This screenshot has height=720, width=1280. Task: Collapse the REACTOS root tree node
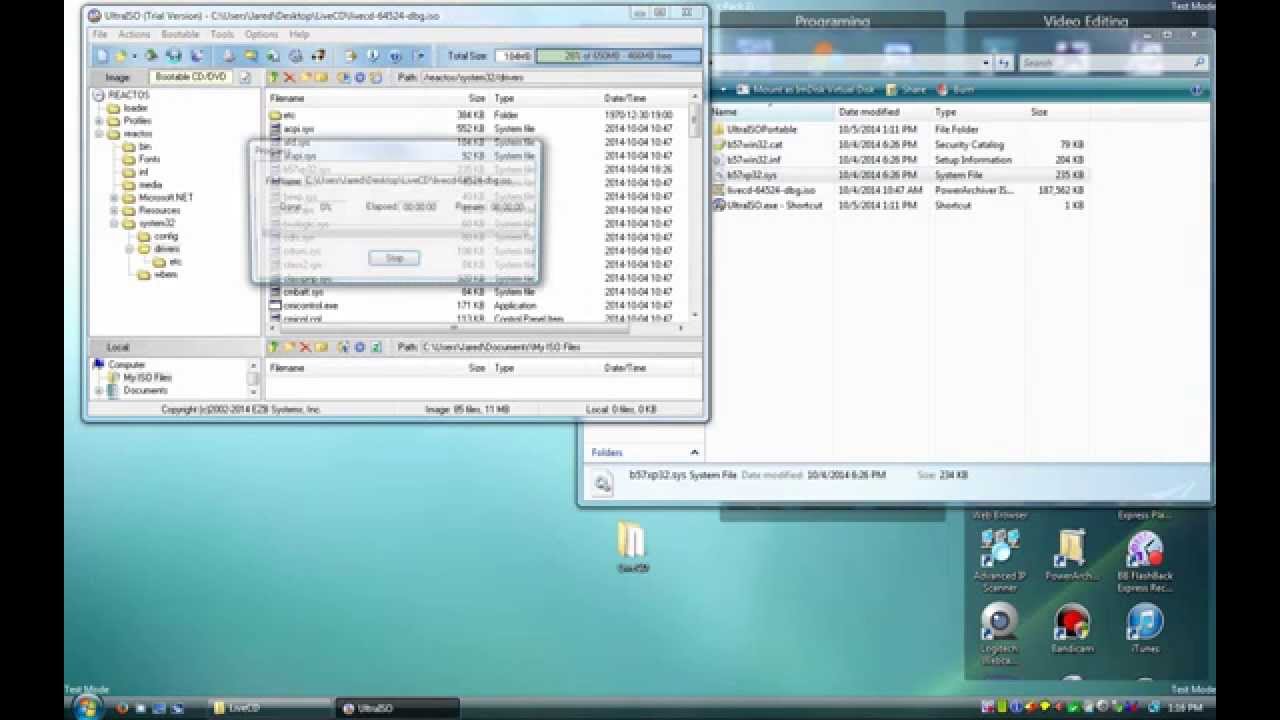(x=99, y=96)
